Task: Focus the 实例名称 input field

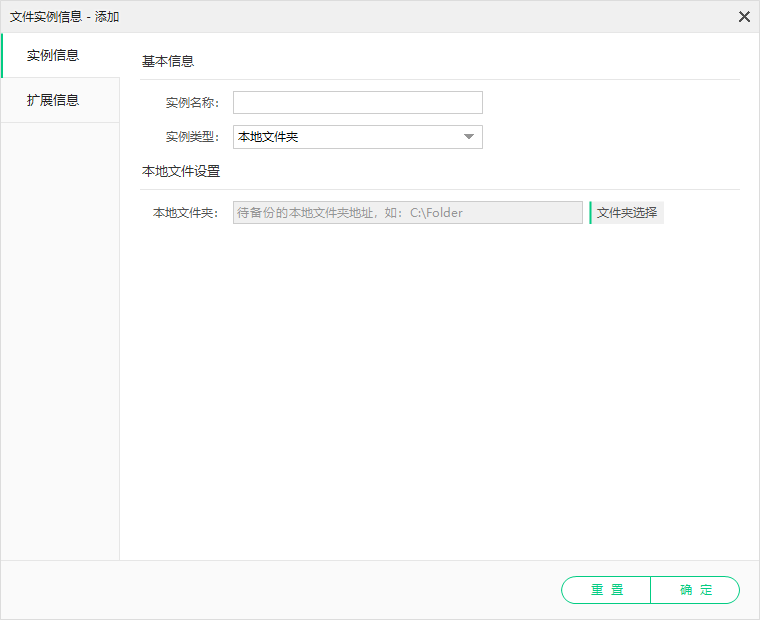Action: 358,102
